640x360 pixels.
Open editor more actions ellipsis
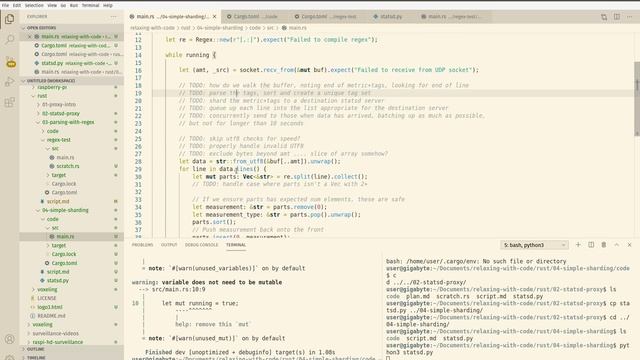point(629,17)
